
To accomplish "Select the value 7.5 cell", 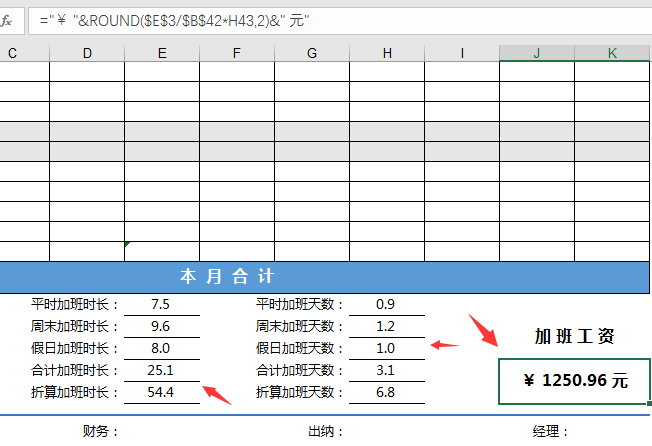I will (162, 304).
